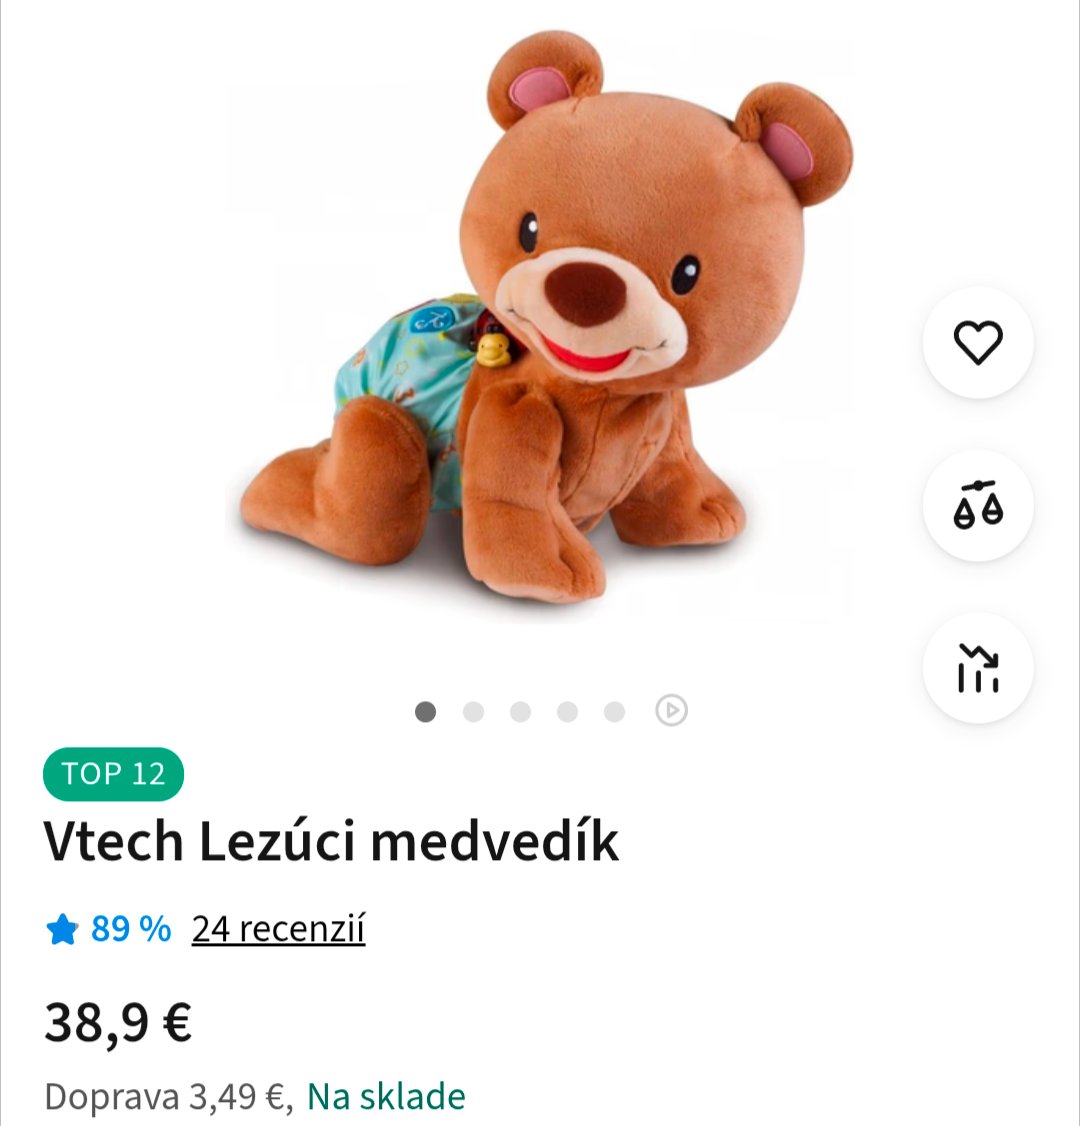Switch to the second image dot
Viewport: 1080px width, 1126px height.
(473, 711)
